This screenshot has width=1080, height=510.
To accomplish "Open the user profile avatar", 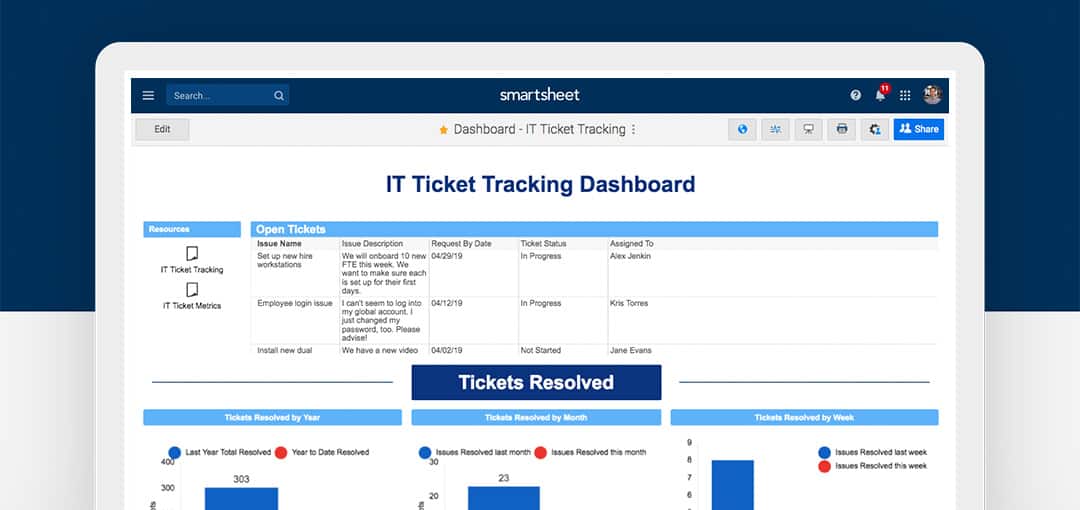I will pyautogui.click(x=933, y=94).
